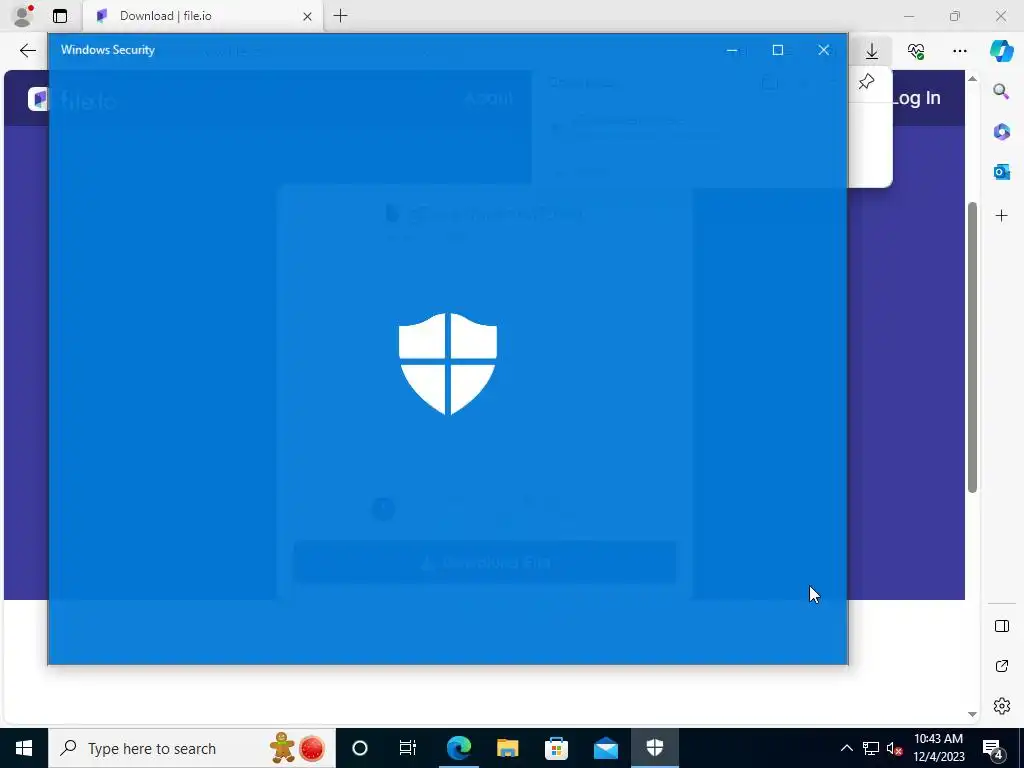Open Mail app from taskbar
1024x768 pixels.
606,748
